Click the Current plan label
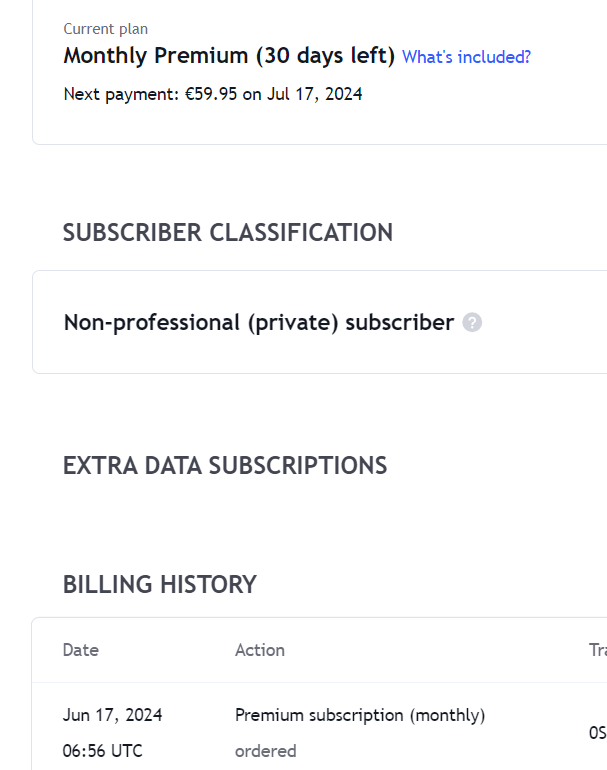Viewport: 607px width, 770px height. (106, 29)
